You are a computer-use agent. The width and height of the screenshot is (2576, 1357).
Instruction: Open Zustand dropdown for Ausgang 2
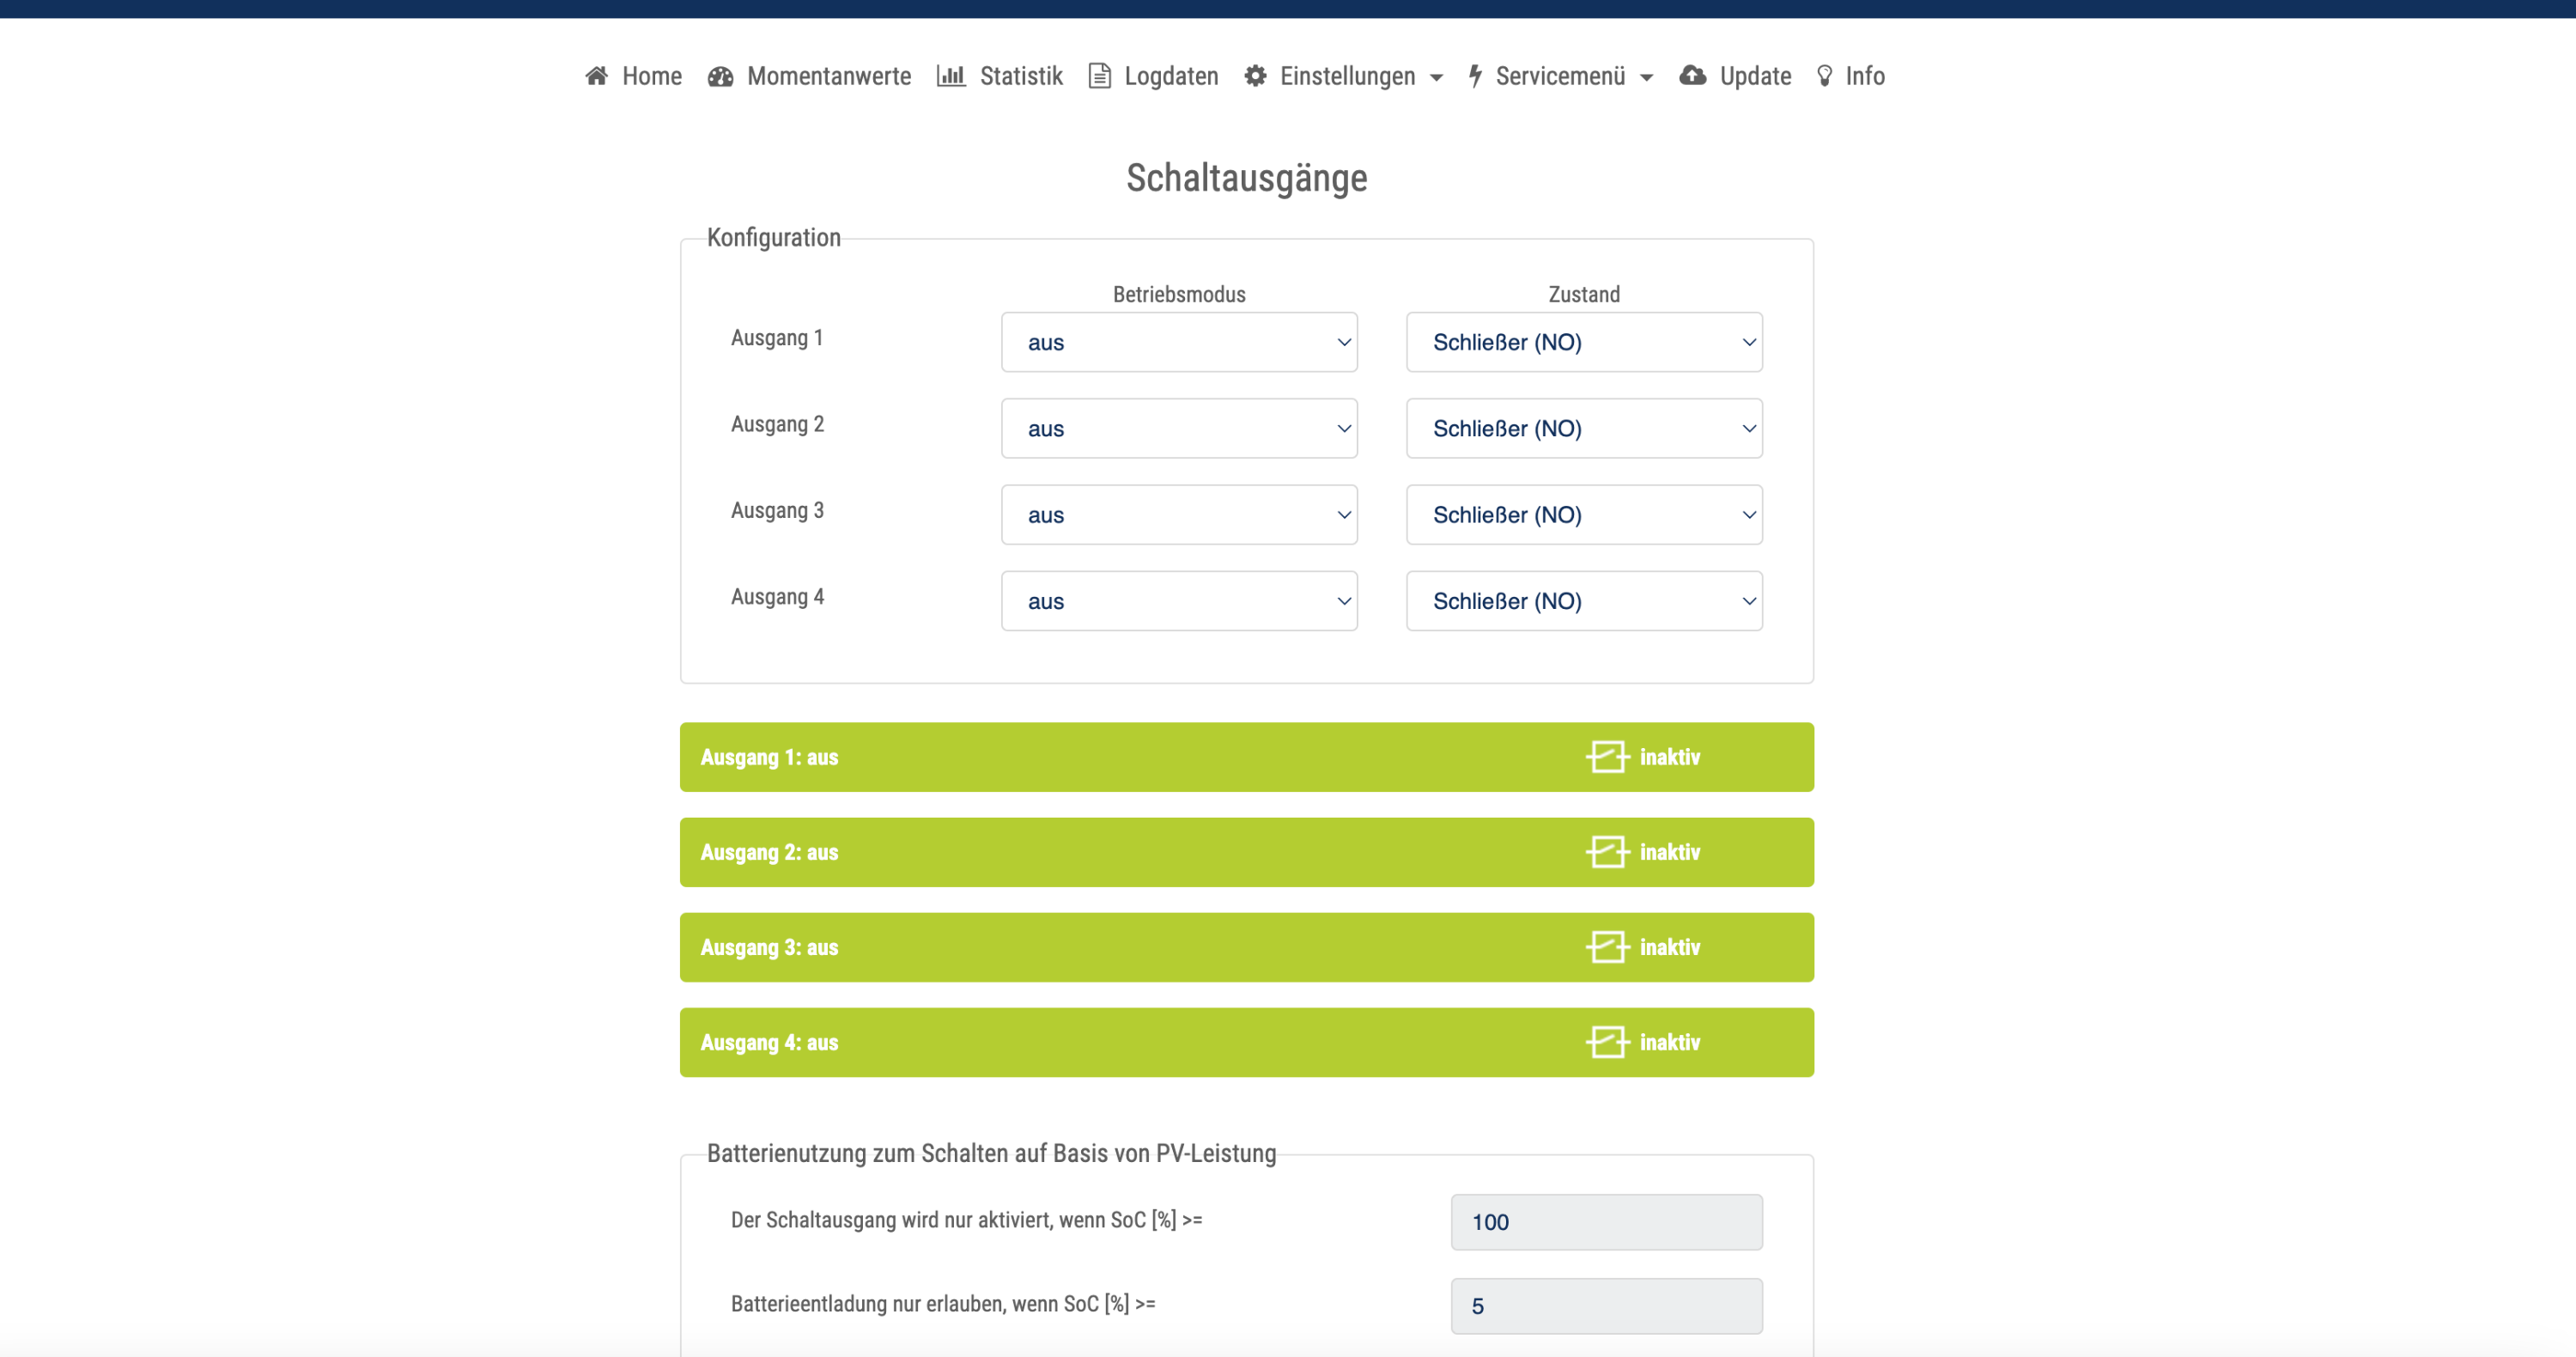[1583, 428]
